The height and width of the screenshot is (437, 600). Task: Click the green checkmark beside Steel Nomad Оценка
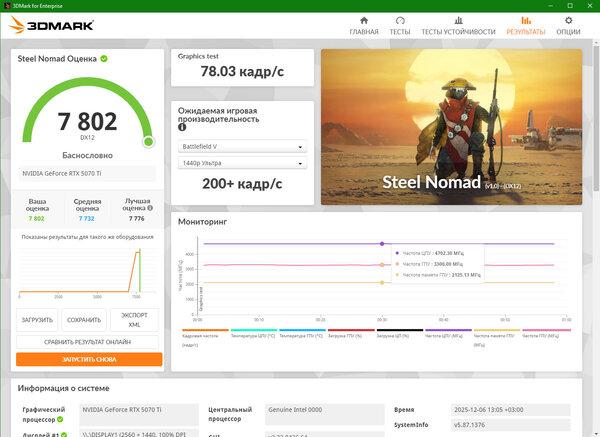[104, 59]
